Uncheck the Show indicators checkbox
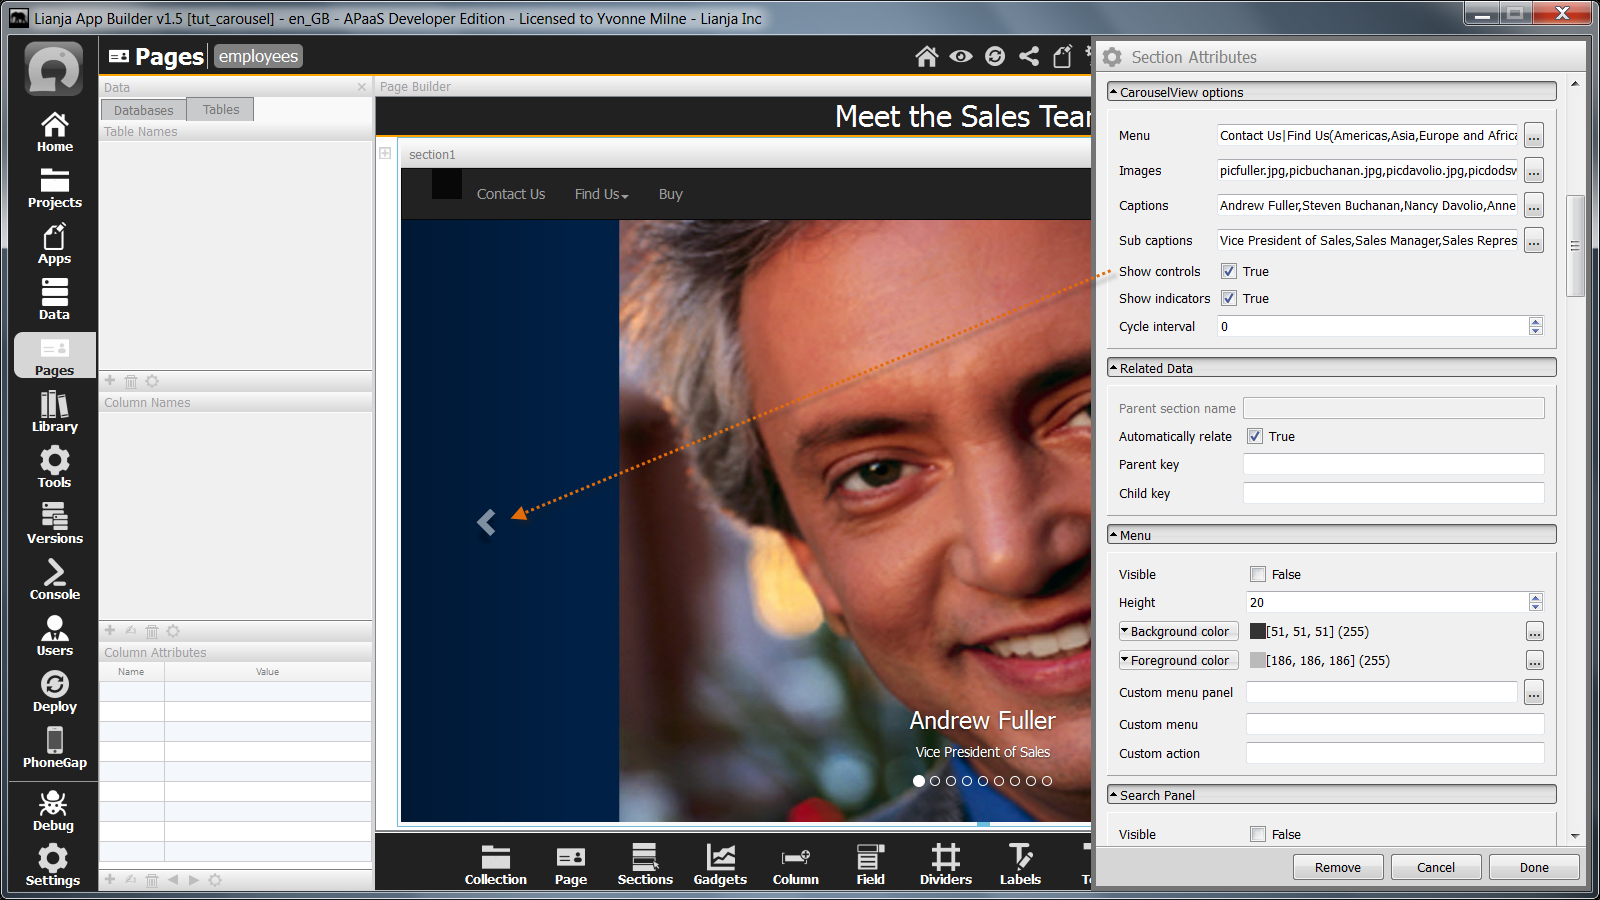The image size is (1600, 900). (x=1229, y=298)
